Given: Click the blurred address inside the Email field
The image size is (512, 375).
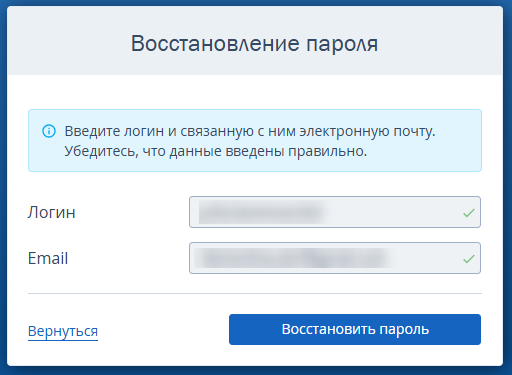Looking at the screenshot, I should [292, 258].
